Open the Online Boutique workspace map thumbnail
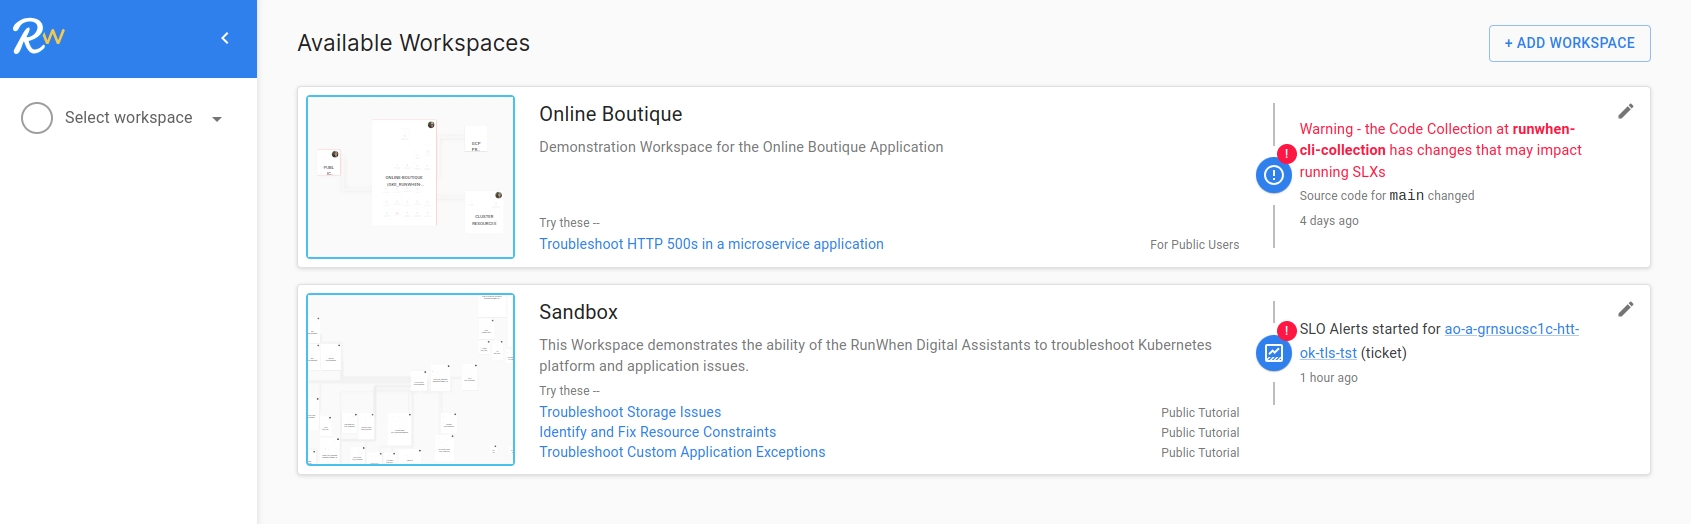 (x=410, y=177)
